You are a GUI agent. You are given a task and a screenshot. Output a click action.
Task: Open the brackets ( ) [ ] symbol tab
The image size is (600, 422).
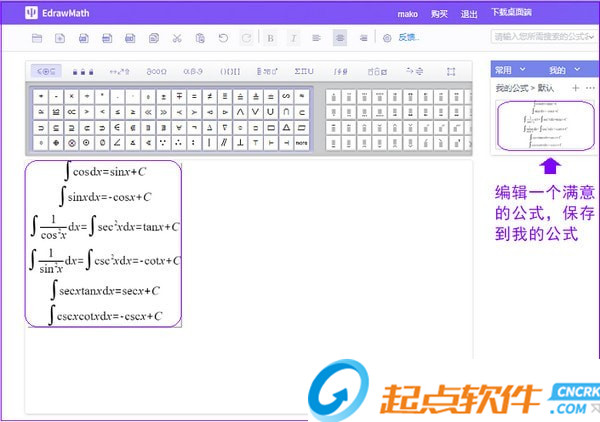coord(230,71)
